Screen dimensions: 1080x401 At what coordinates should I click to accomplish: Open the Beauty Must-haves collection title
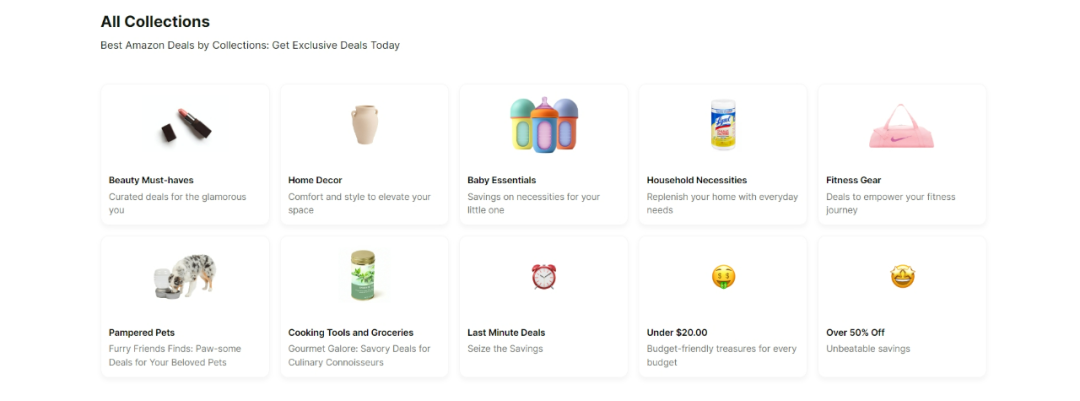click(x=151, y=180)
